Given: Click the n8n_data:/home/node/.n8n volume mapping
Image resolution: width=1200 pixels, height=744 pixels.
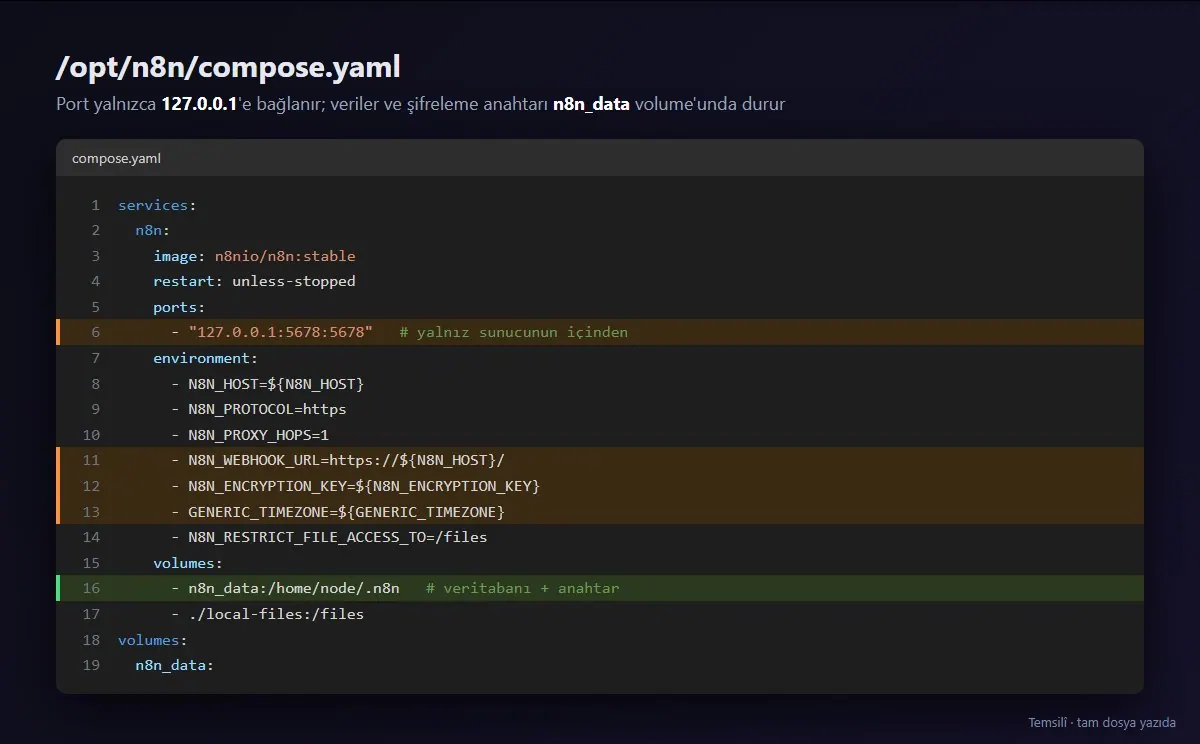Looking at the screenshot, I should [x=294, y=588].
